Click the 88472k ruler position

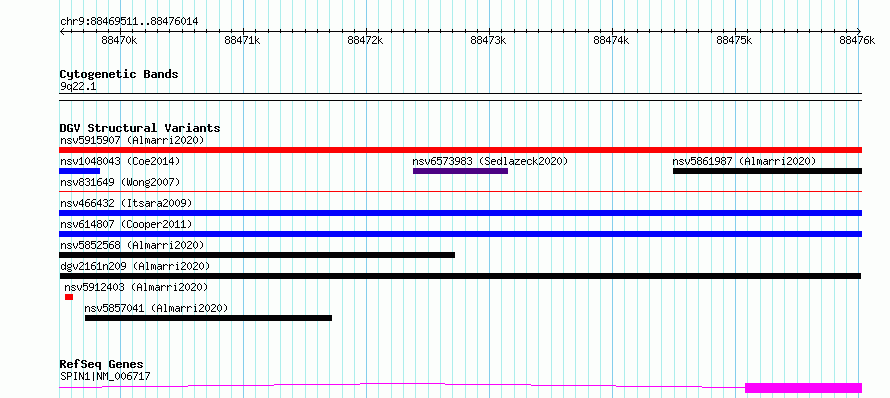366,40
